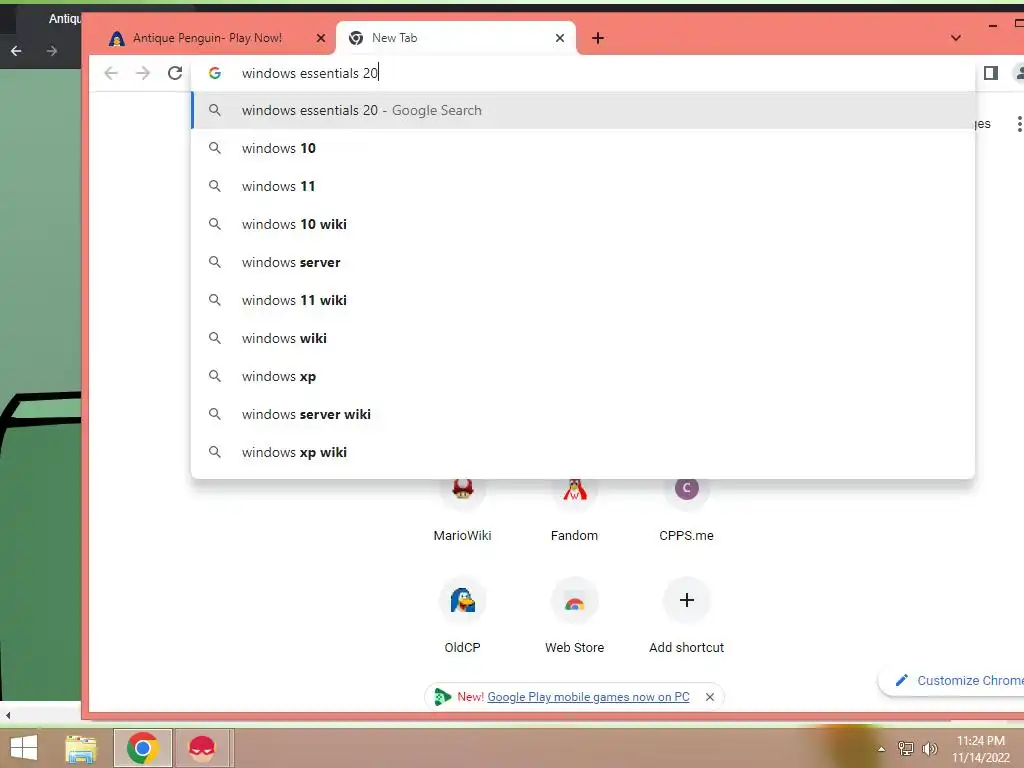Click the red penguin app taskbar icon
The height and width of the screenshot is (768, 1024).
click(x=202, y=748)
